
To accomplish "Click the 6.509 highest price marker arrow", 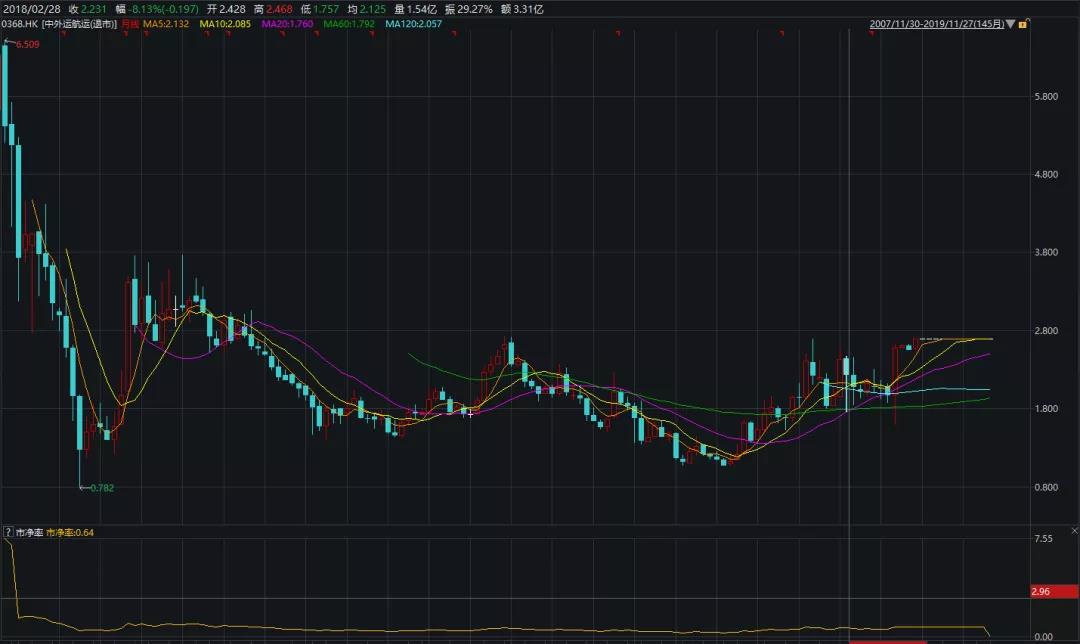I will click(8, 43).
